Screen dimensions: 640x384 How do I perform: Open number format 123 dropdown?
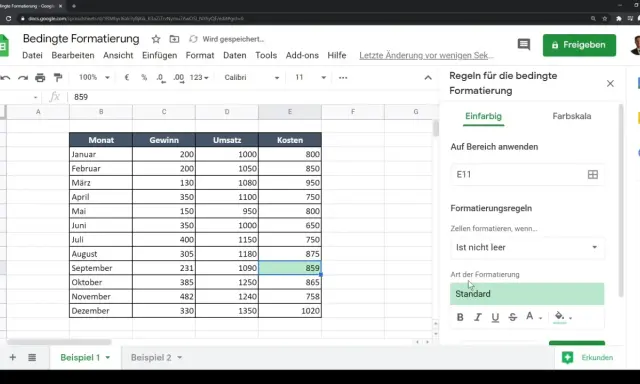pos(199,77)
